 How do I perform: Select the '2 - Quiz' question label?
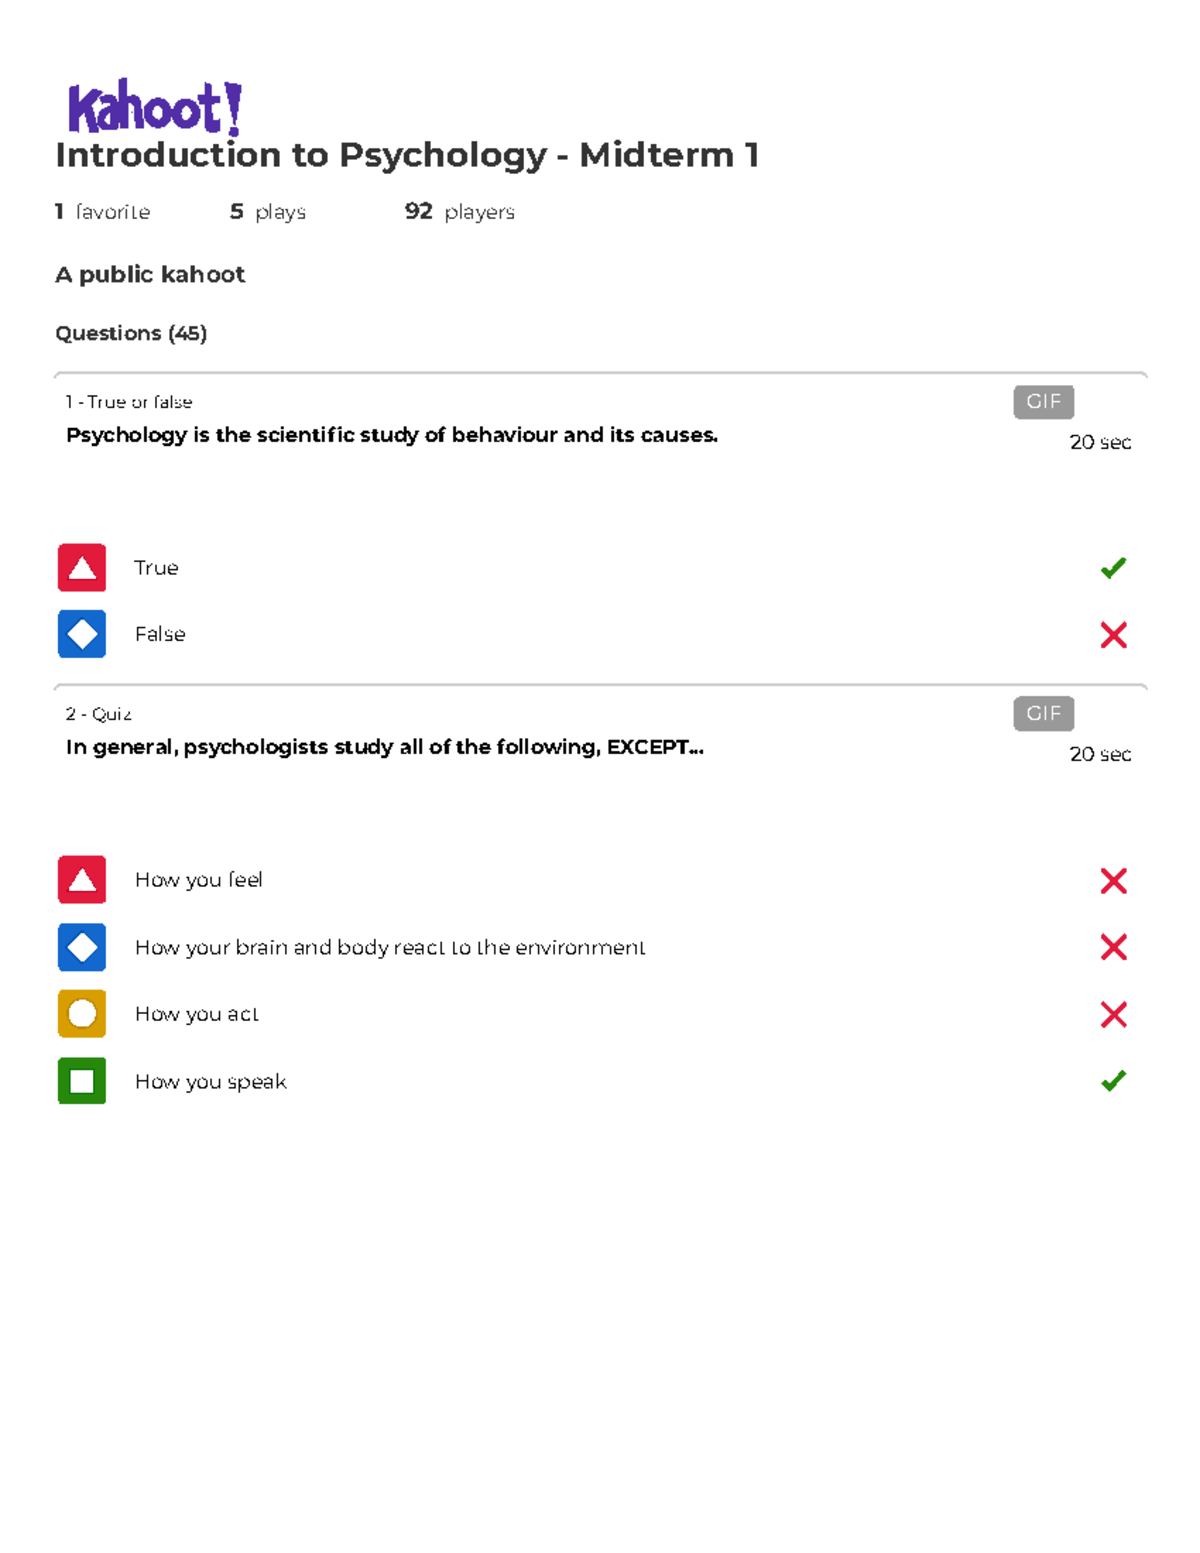pos(98,713)
